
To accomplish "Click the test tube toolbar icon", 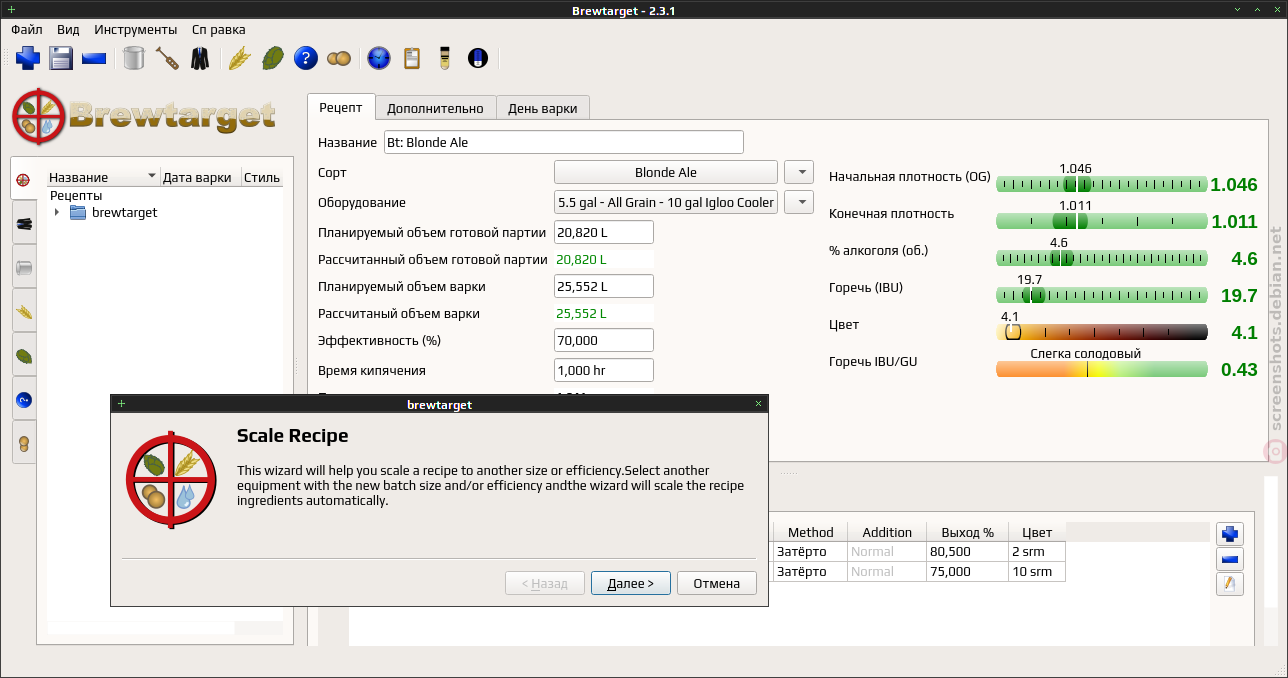I will pos(444,58).
